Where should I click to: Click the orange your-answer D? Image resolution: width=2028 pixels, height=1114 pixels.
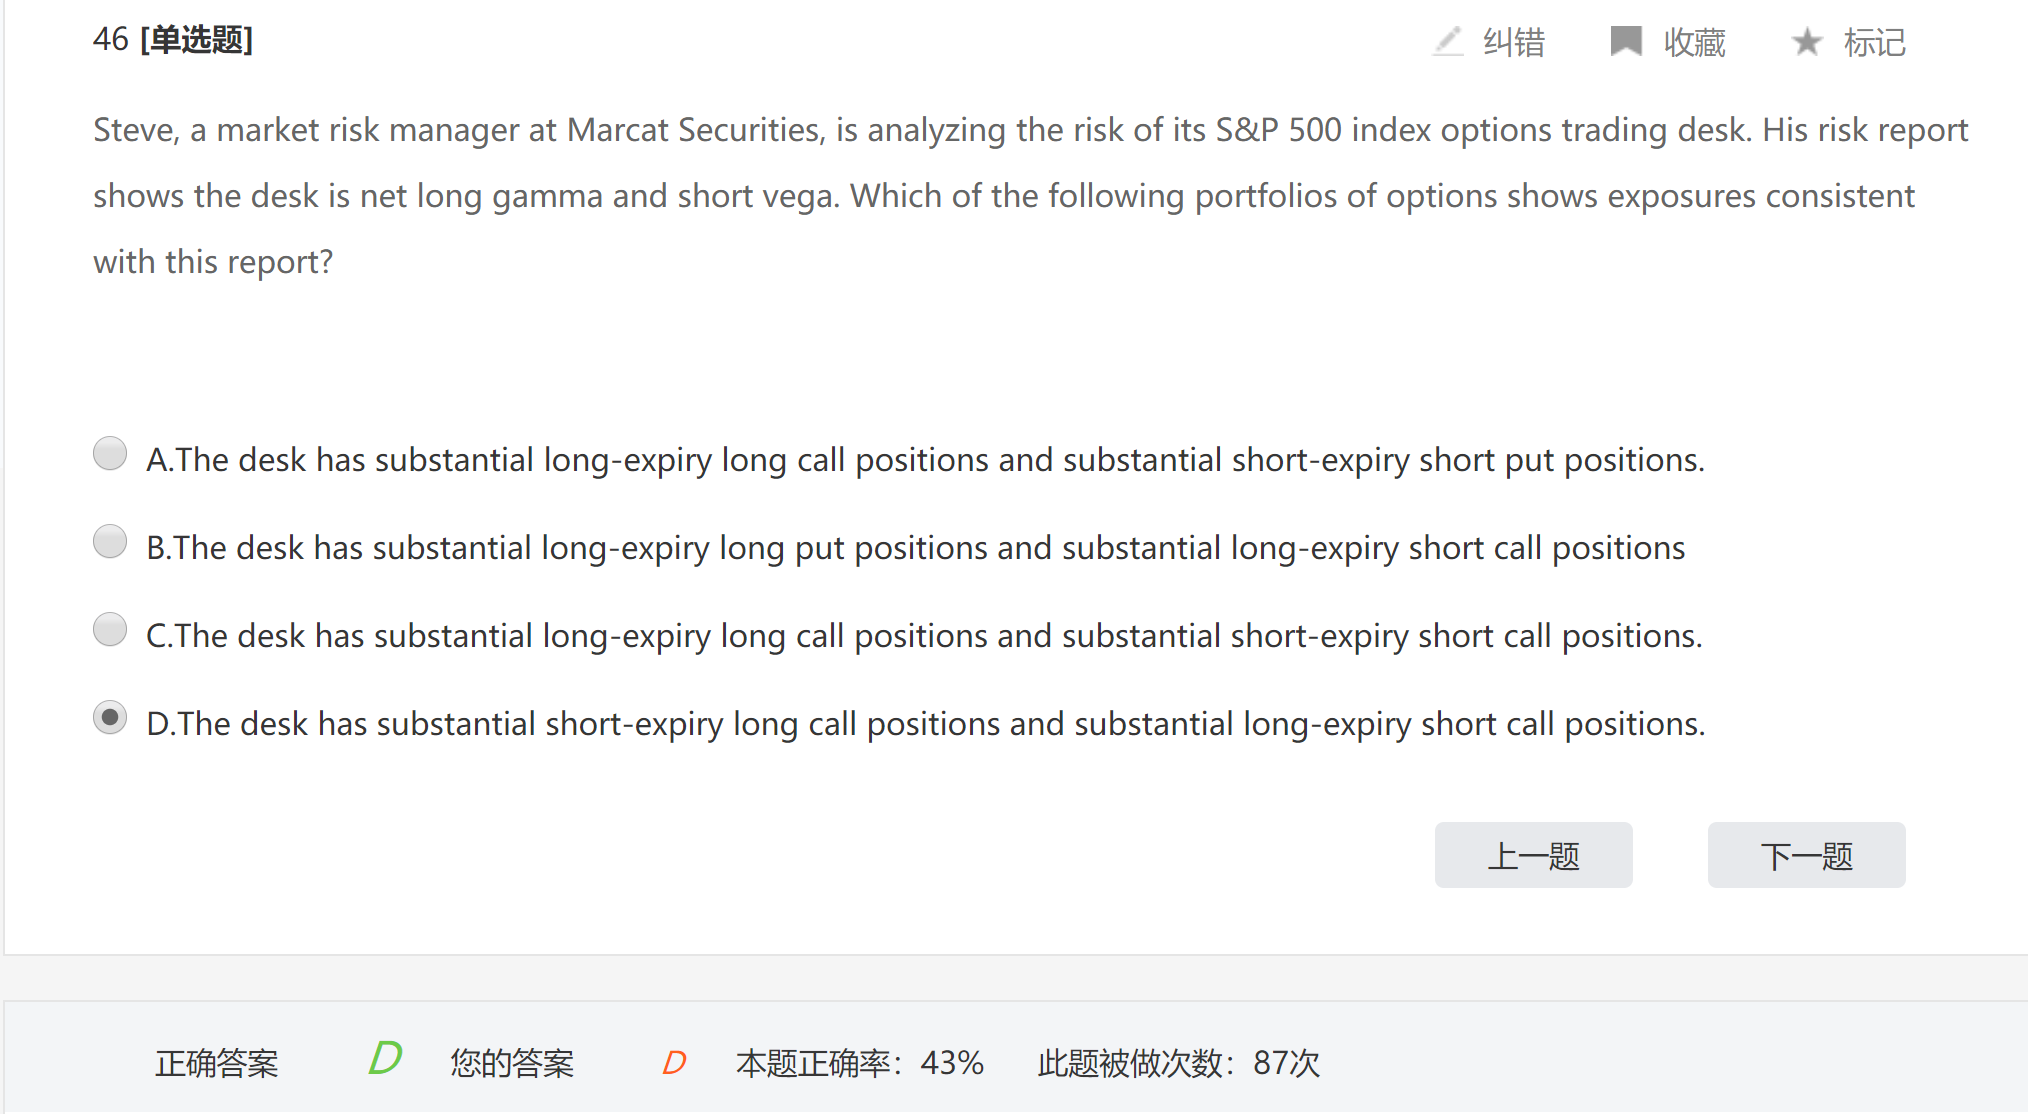(x=675, y=1062)
